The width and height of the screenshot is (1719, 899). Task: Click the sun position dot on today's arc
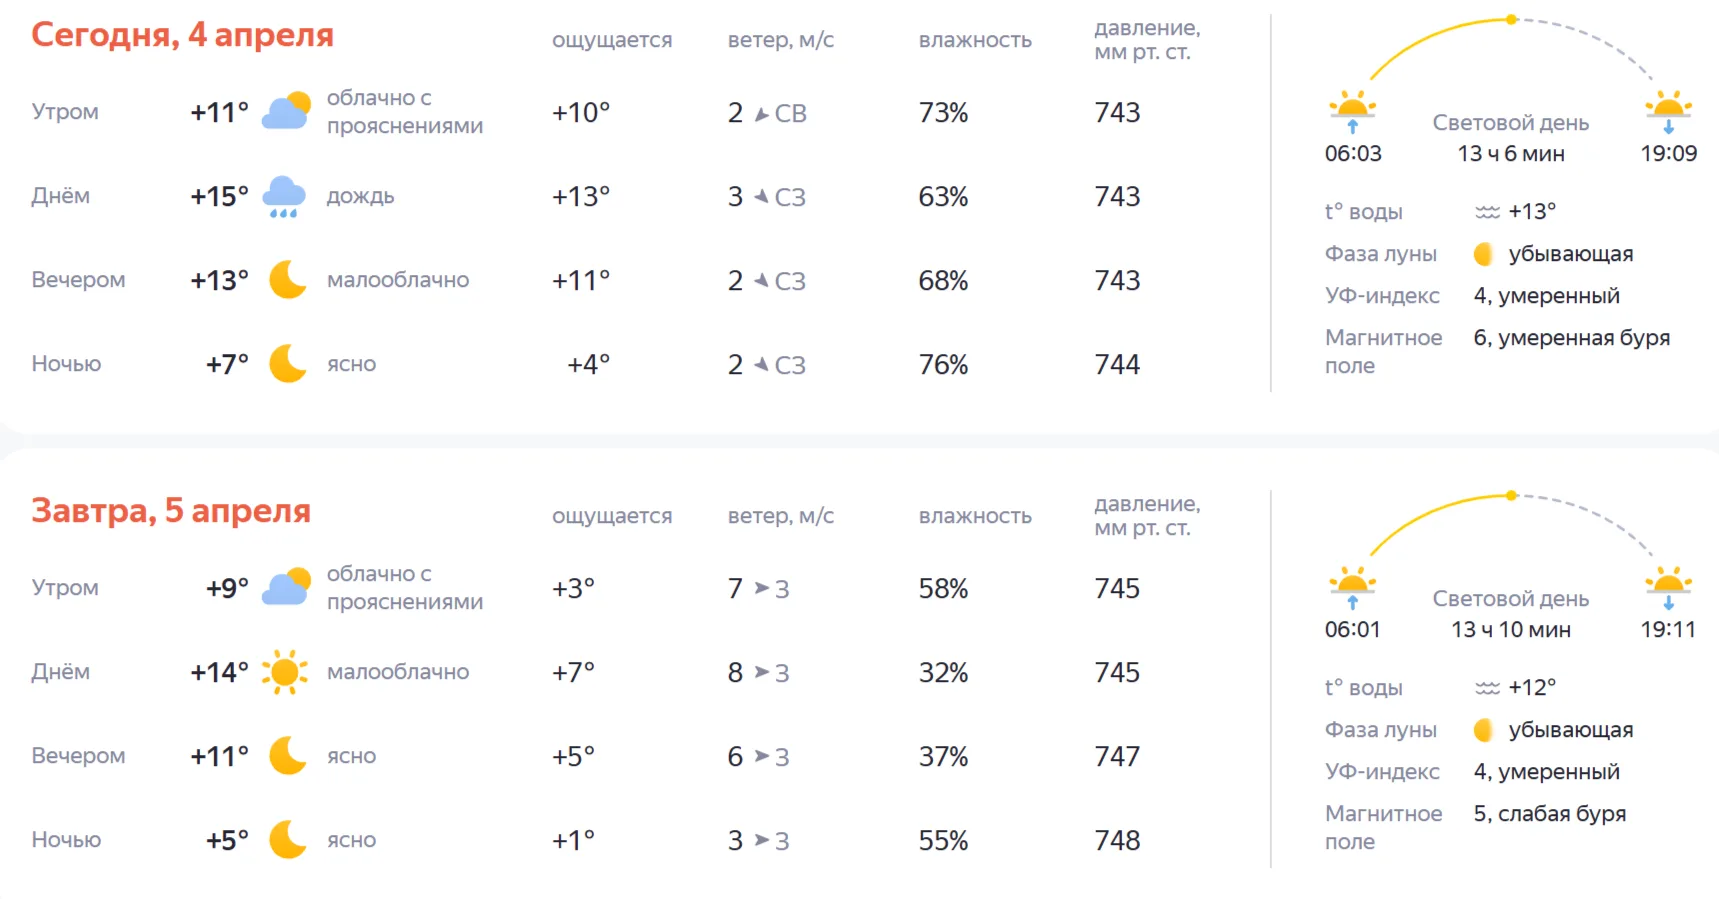(x=1512, y=19)
